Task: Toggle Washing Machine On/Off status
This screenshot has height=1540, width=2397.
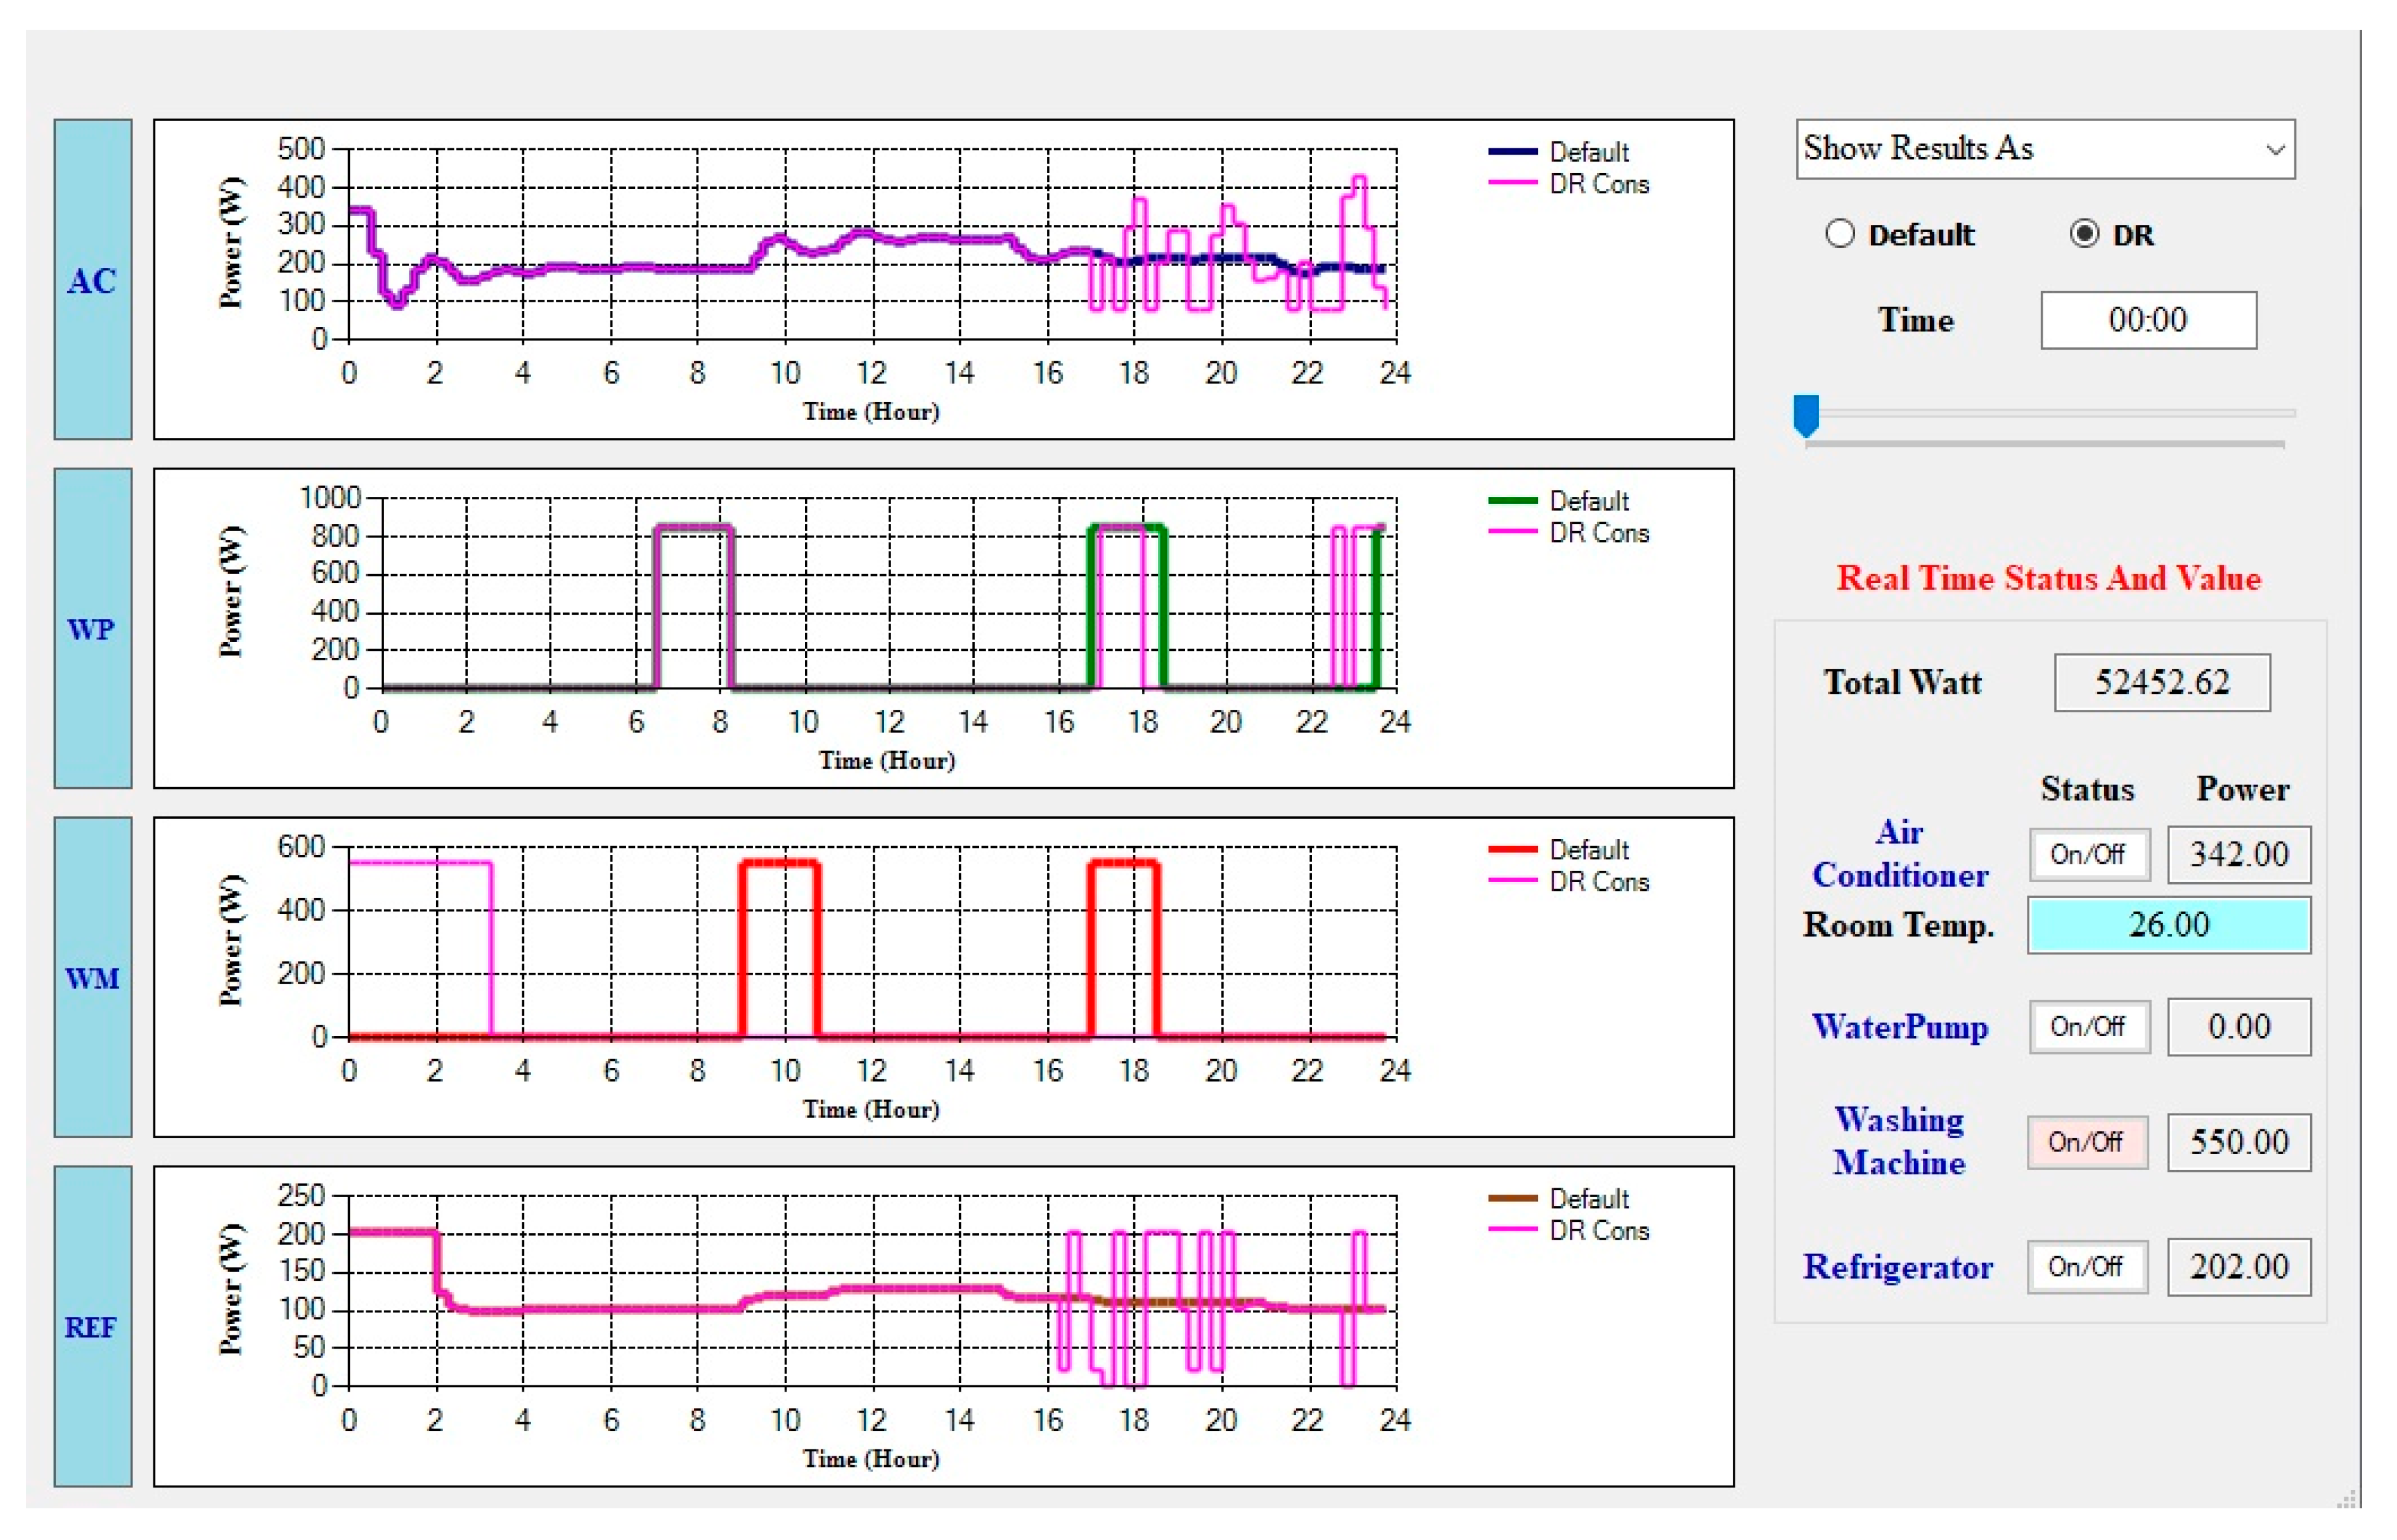Action: [x=2086, y=1142]
